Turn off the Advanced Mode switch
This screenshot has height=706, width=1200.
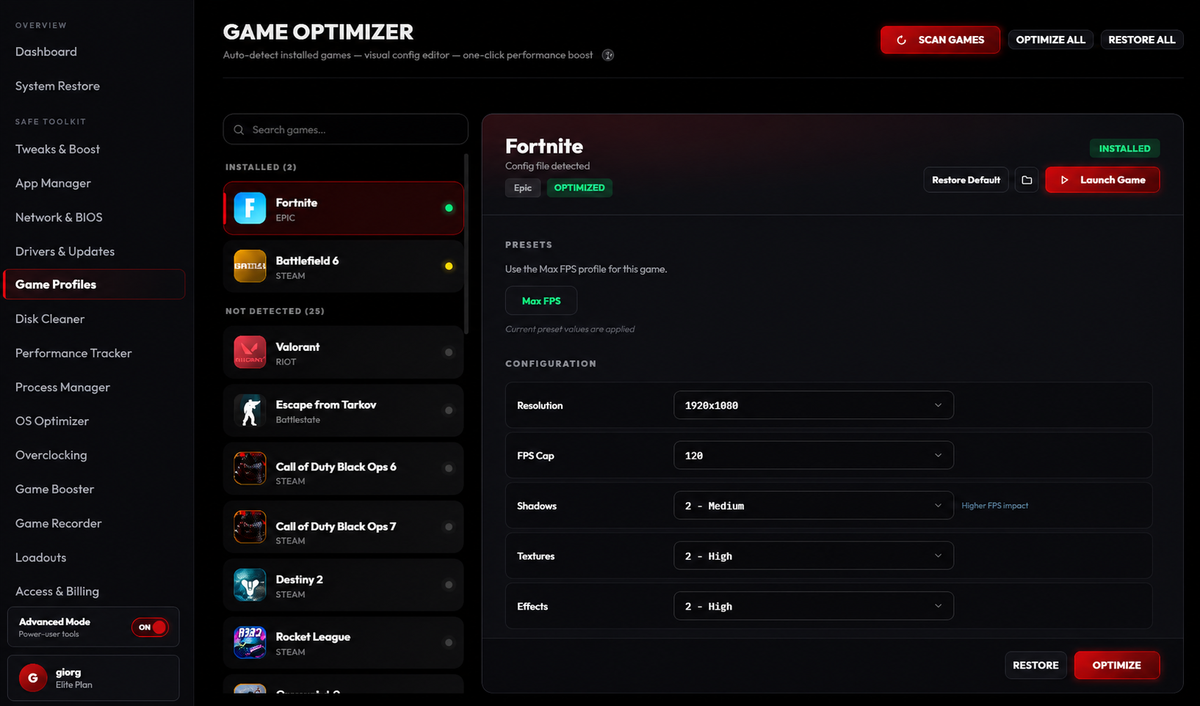pyautogui.click(x=150, y=627)
